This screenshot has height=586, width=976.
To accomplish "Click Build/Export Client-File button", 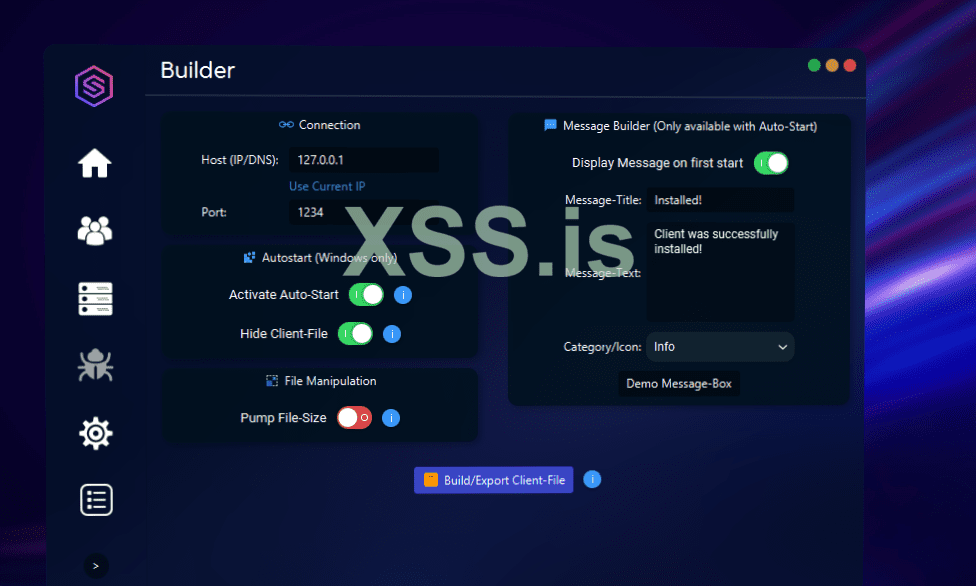I will (494, 480).
